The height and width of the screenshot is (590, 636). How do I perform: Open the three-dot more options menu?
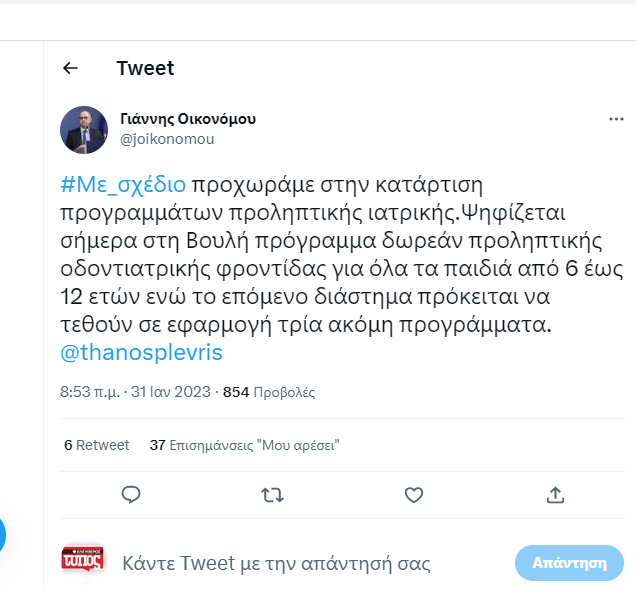point(616,119)
